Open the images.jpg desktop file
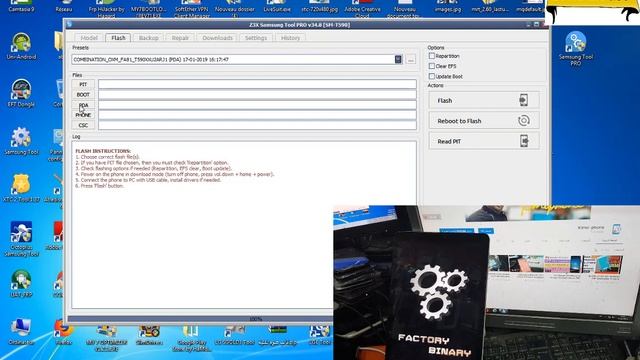640x360 pixels. (448, 6)
